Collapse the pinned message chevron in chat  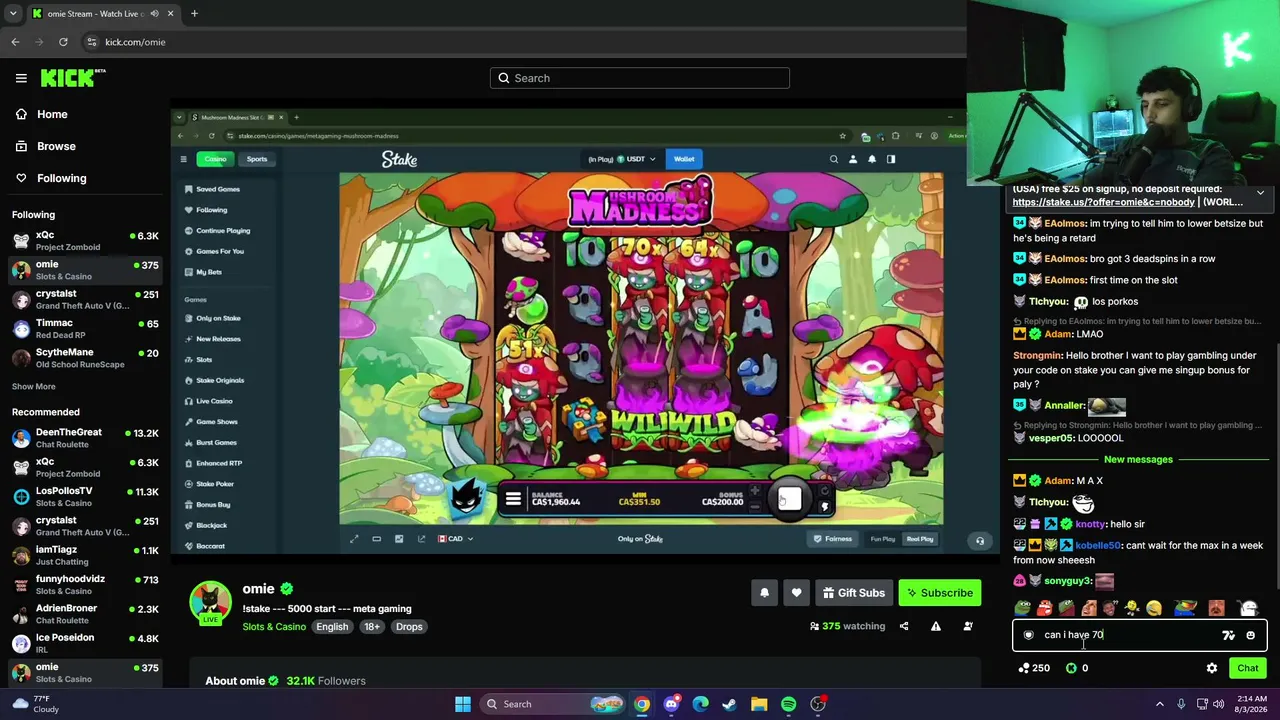click(1260, 193)
